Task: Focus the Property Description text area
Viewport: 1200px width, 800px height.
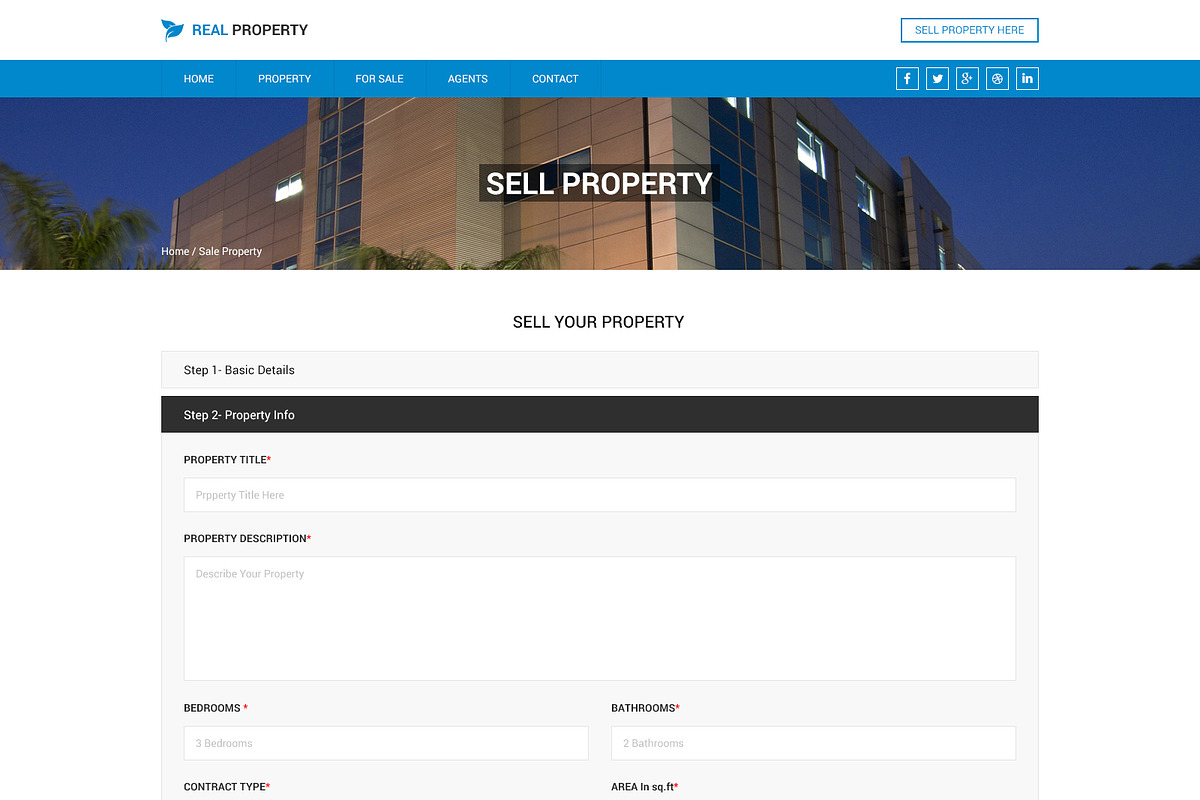Action: pyautogui.click(x=600, y=619)
